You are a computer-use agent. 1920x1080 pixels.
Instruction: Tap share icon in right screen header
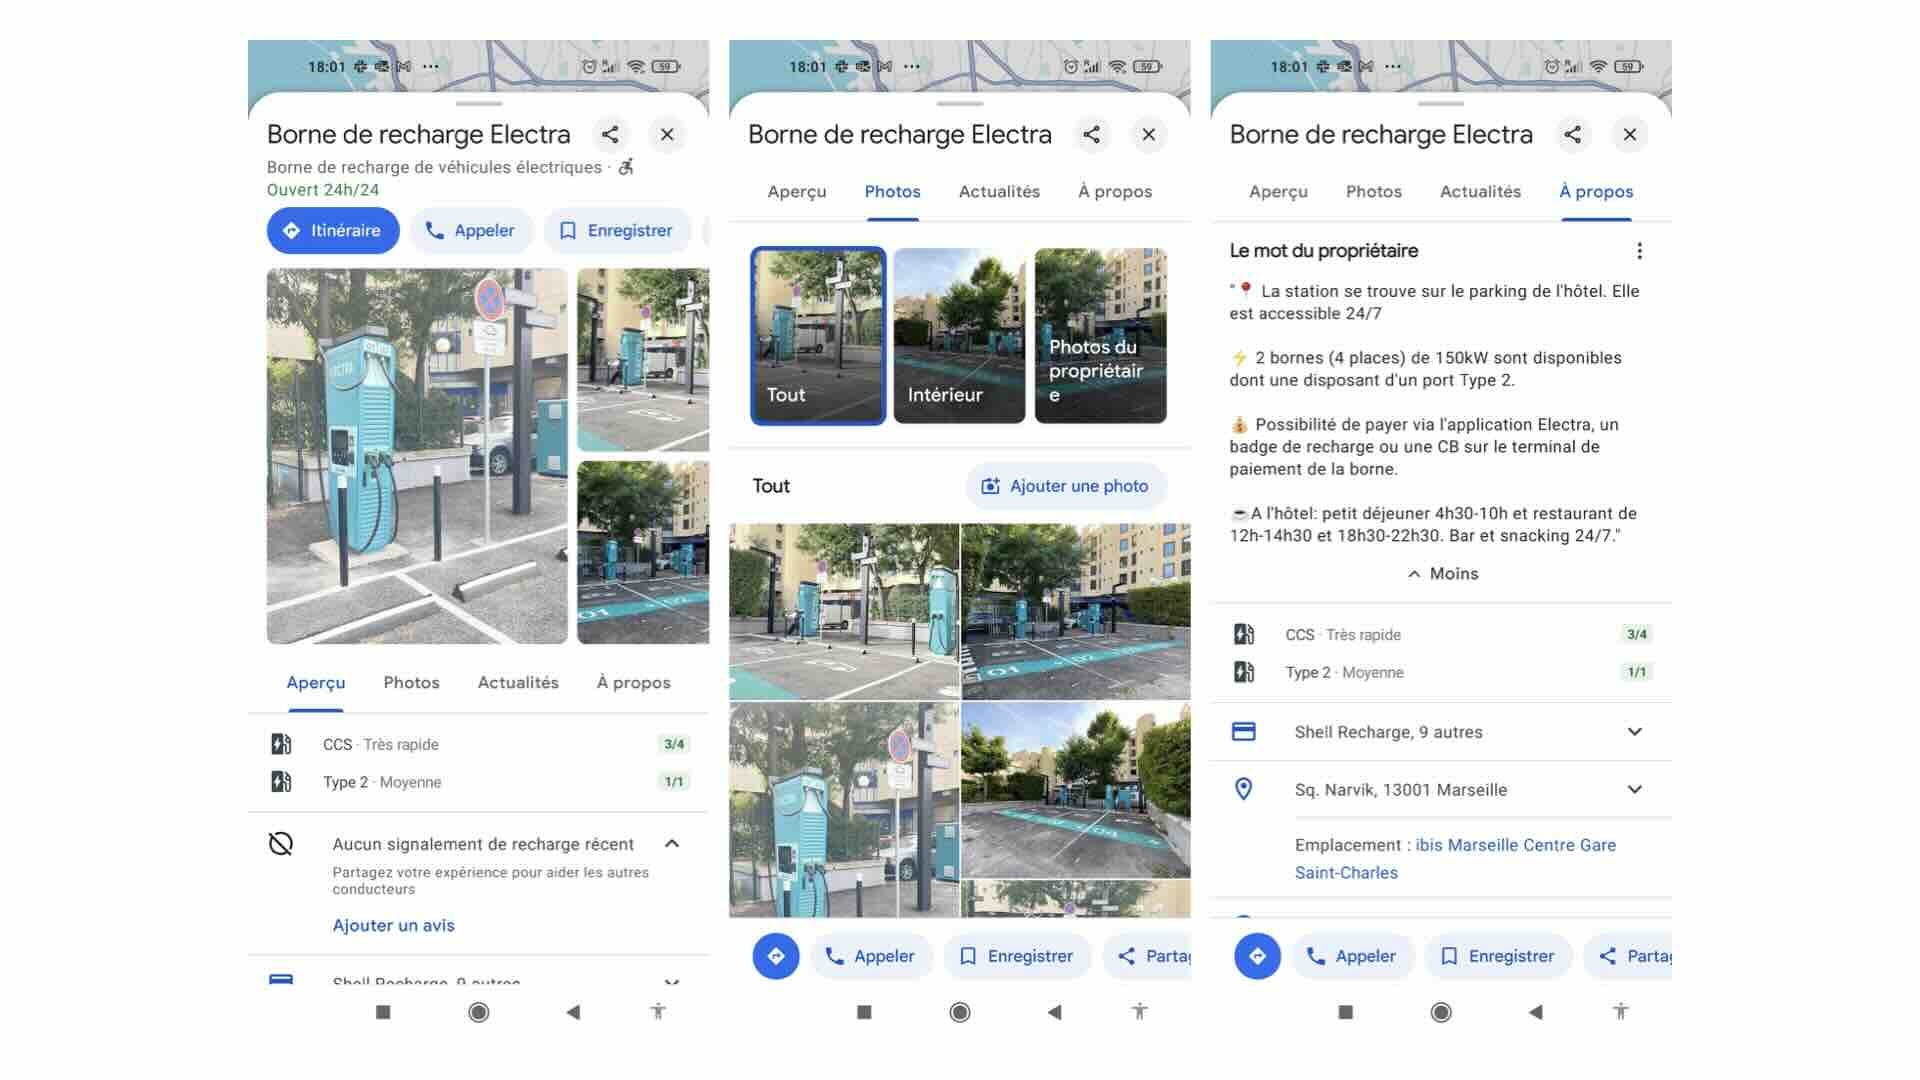[x=1573, y=135]
